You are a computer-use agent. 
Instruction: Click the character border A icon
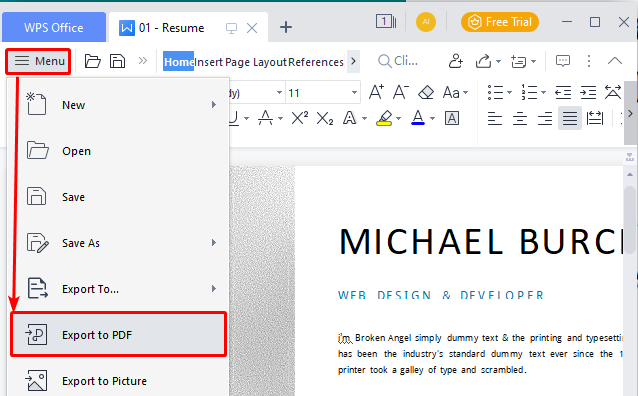tap(452, 118)
